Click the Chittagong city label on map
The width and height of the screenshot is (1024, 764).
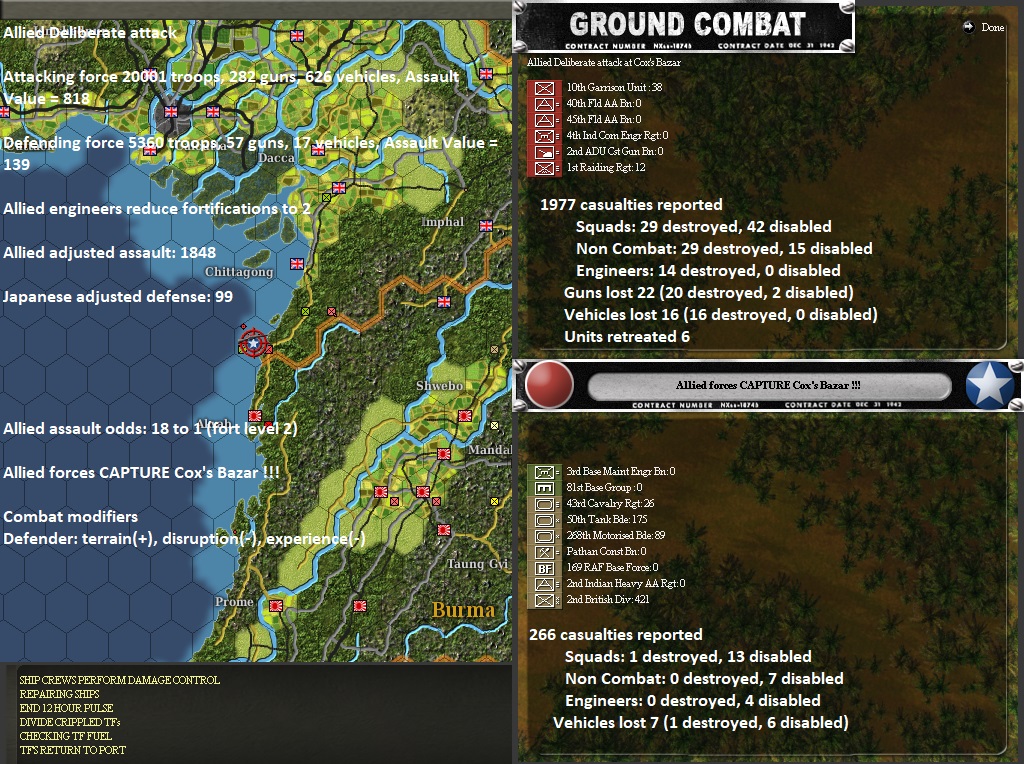pos(239,272)
